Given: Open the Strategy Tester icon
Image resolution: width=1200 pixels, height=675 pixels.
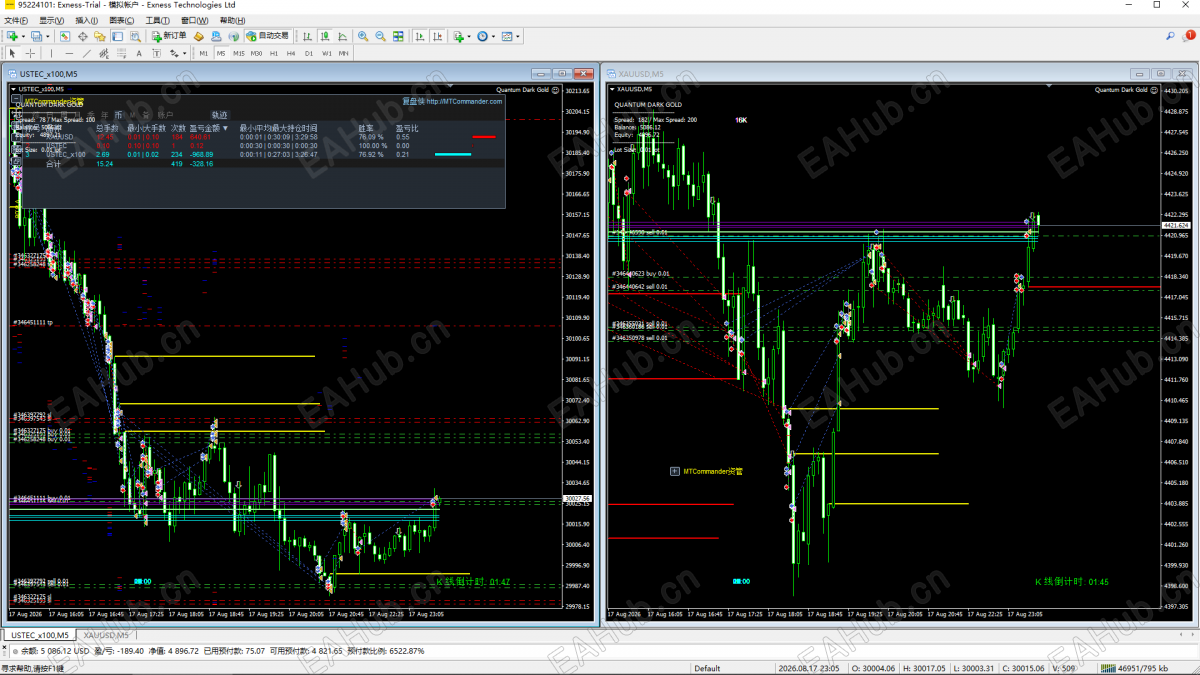Looking at the screenshot, I should (135, 36).
